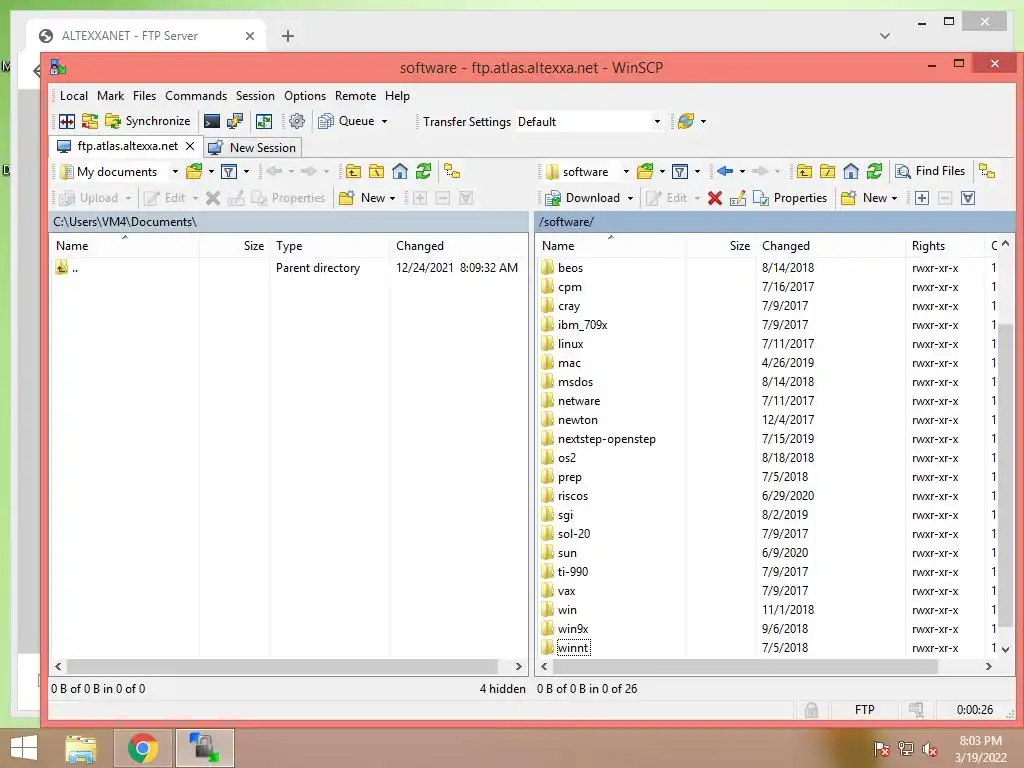Image resolution: width=1024 pixels, height=768 pixels.
Task: Click the Keep Remote Directory Up to Date icon
Action: tap(264, 121)
